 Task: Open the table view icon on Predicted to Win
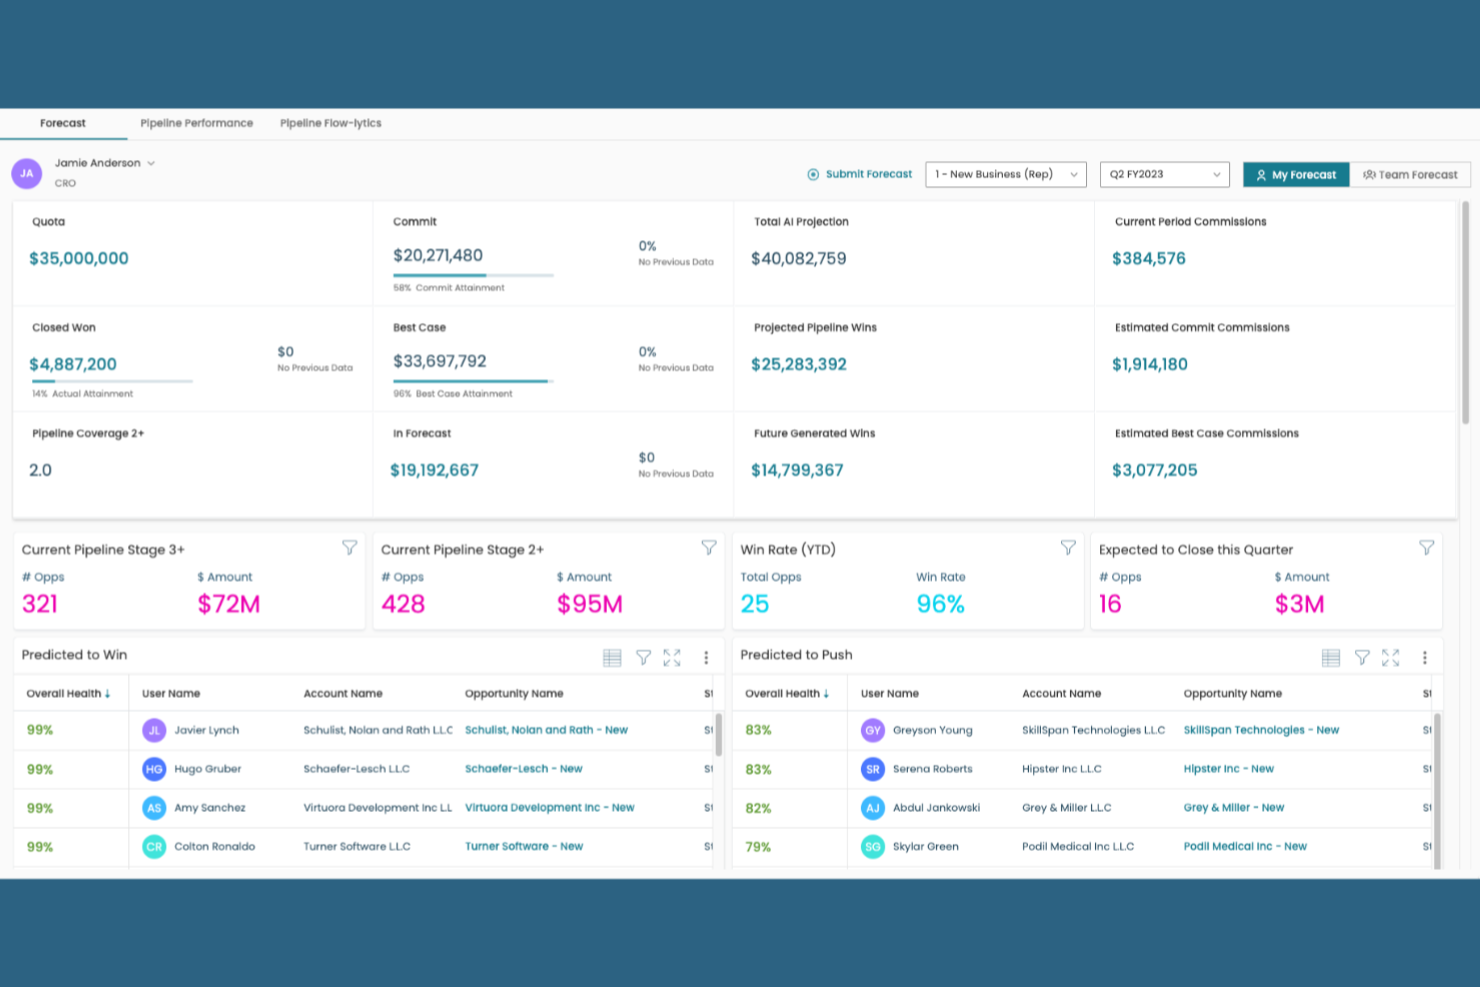pyautogui.click(x=612, y=657)
